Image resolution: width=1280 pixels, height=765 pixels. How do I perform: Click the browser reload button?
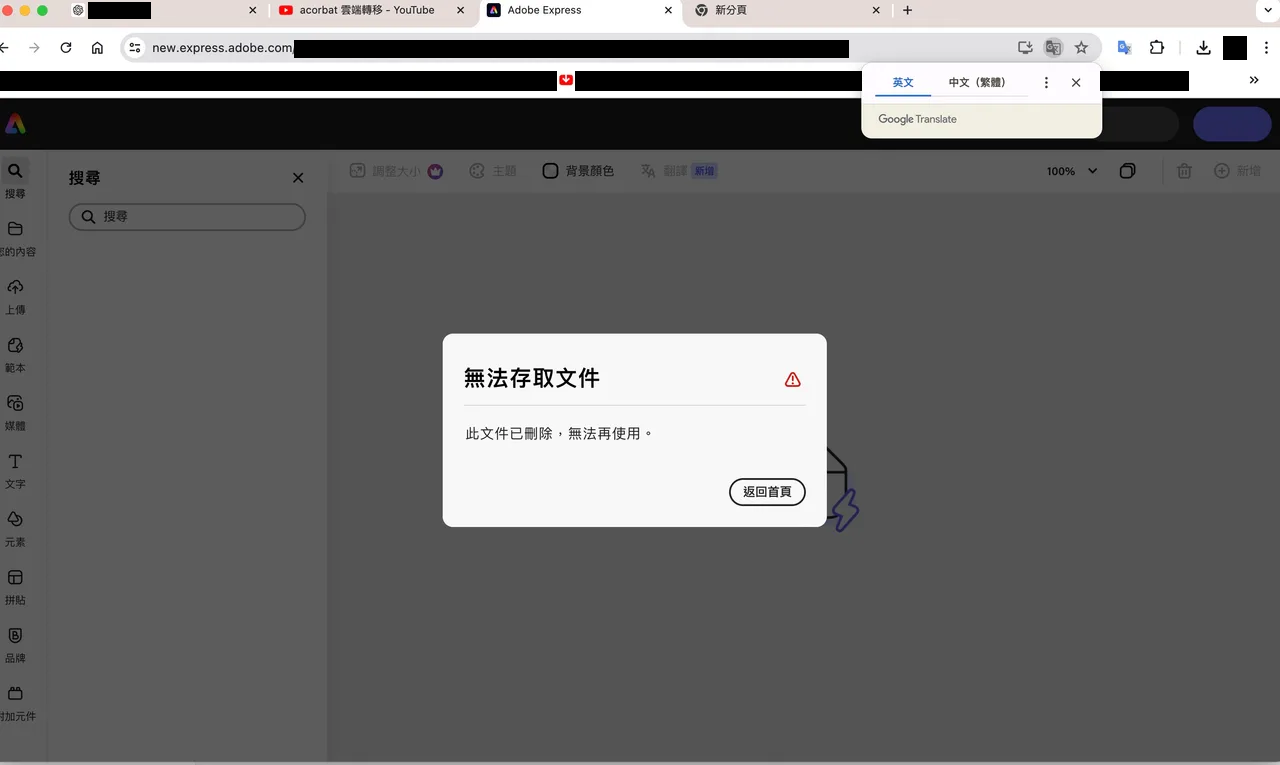point(66,48)
